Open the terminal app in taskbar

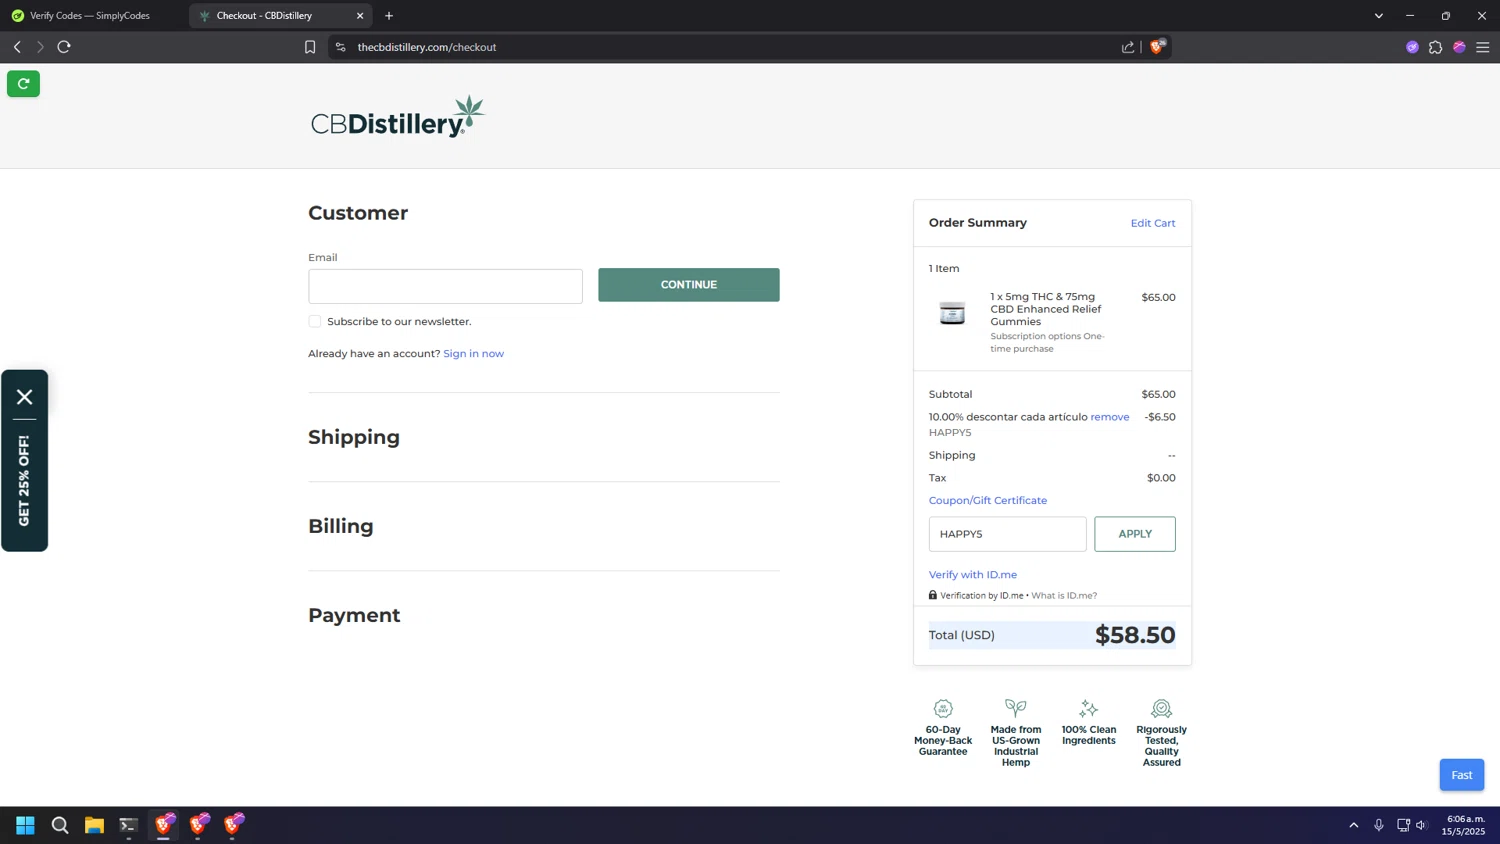coord(128,825)
